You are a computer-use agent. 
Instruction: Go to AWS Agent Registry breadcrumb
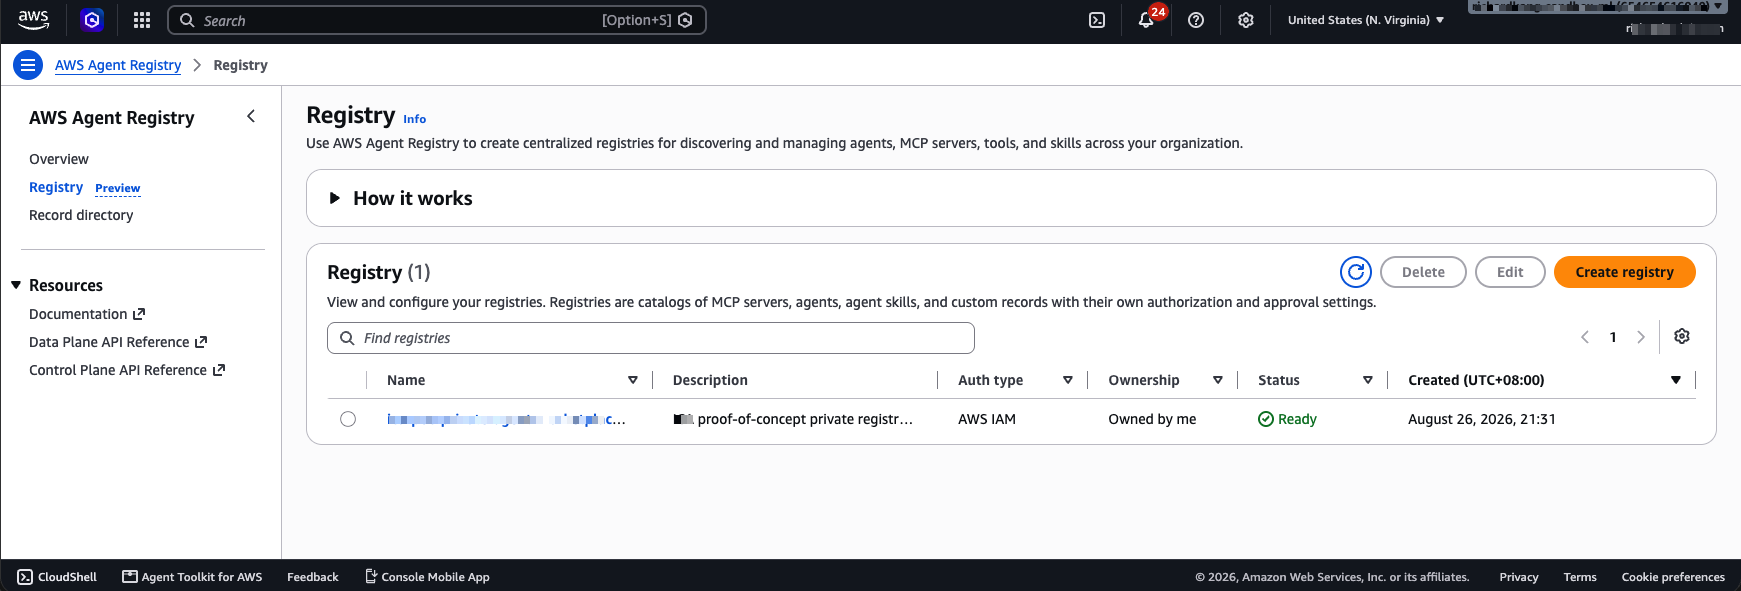pos(118,65)
